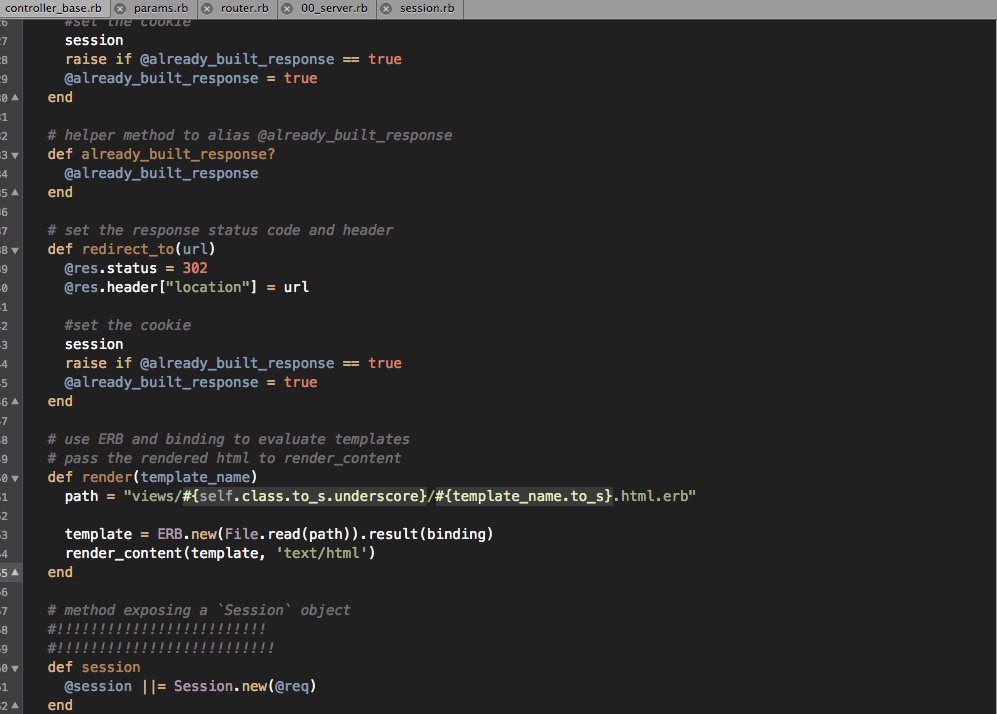
Task: Close the session.rb tab
Action: click(385, 9)
